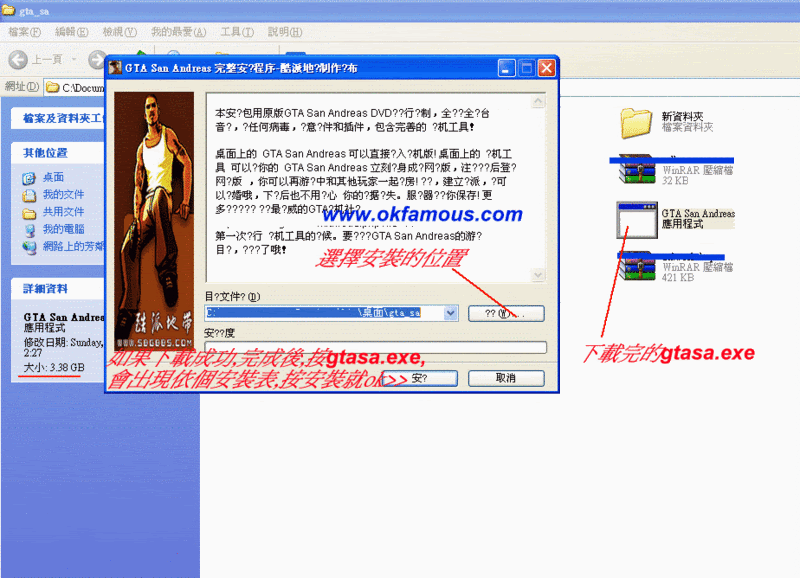Click the browse button beside the path
Screen dimensions: 800x578
tap(506, 313)
